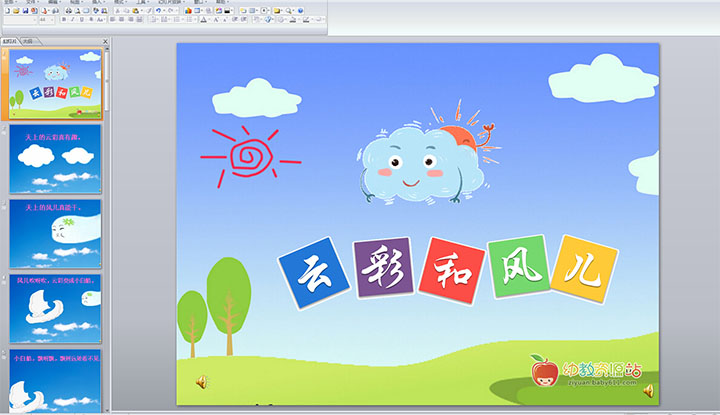Select the first slide thumbnail 云彩和风儿
The image size is (720, 415).
pos(55,84)
